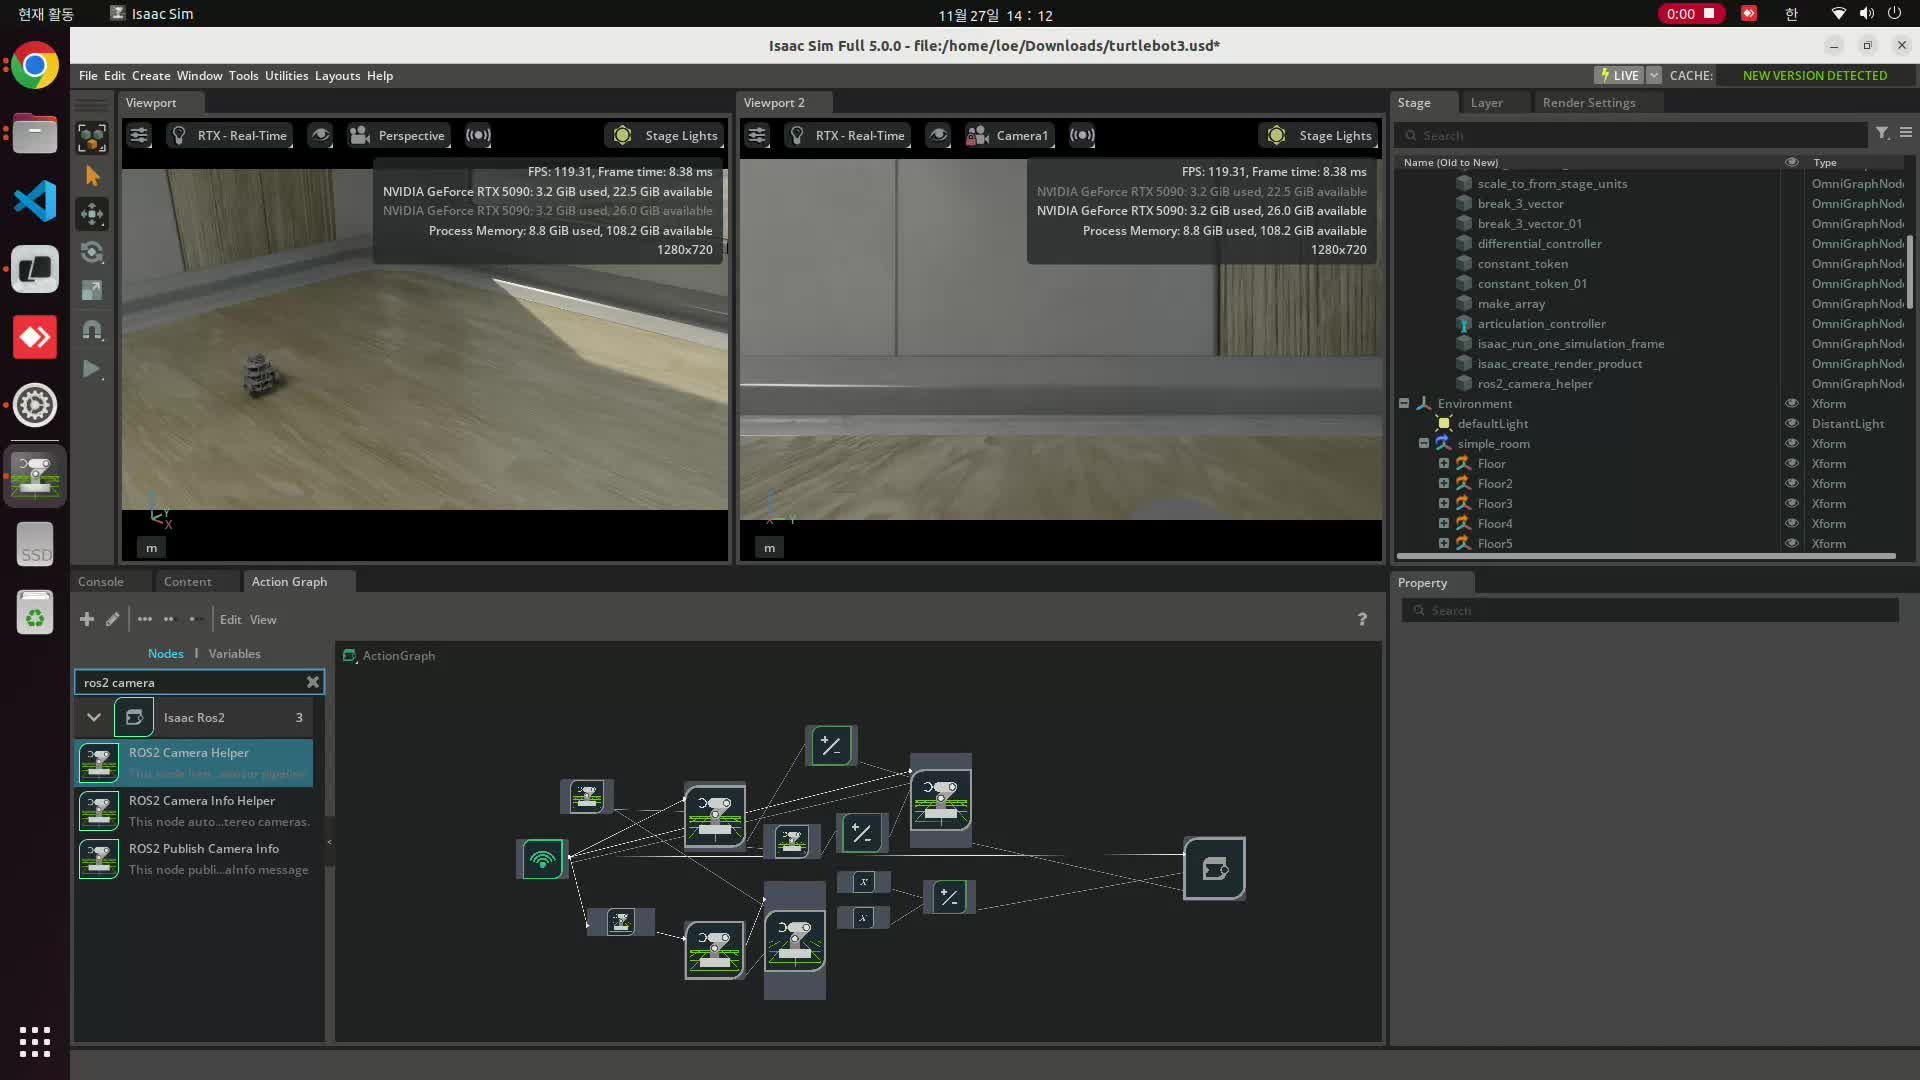Open the Files app in the dock

click(35, 134)
